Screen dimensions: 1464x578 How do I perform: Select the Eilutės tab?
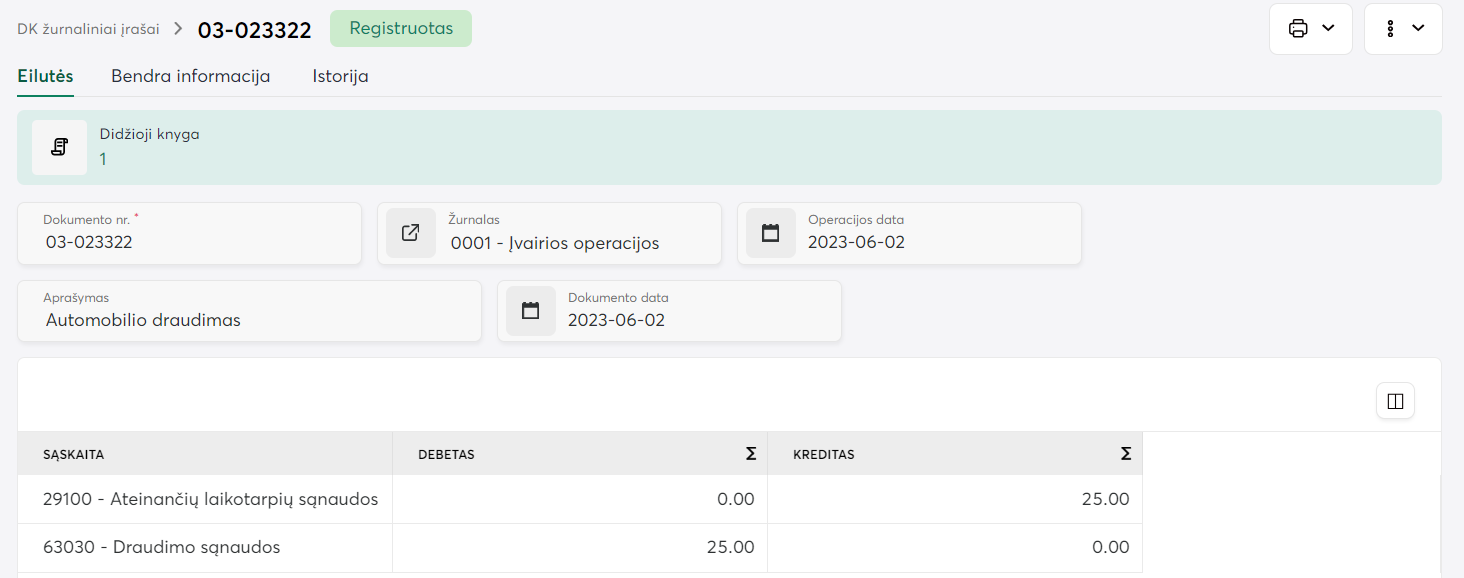click(45, 76)
